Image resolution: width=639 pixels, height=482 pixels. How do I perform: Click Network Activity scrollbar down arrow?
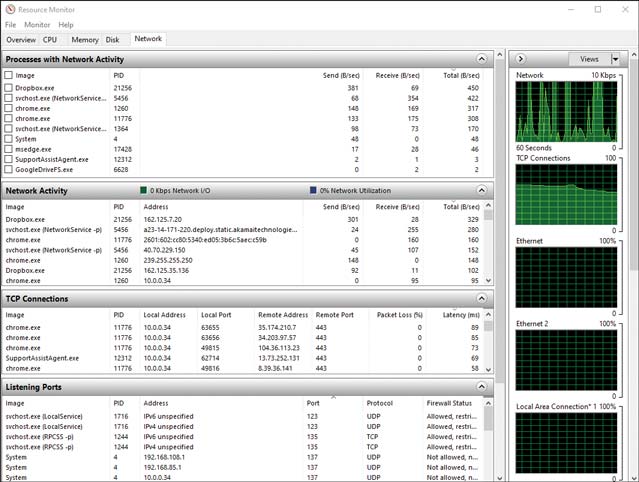point(488,280)
